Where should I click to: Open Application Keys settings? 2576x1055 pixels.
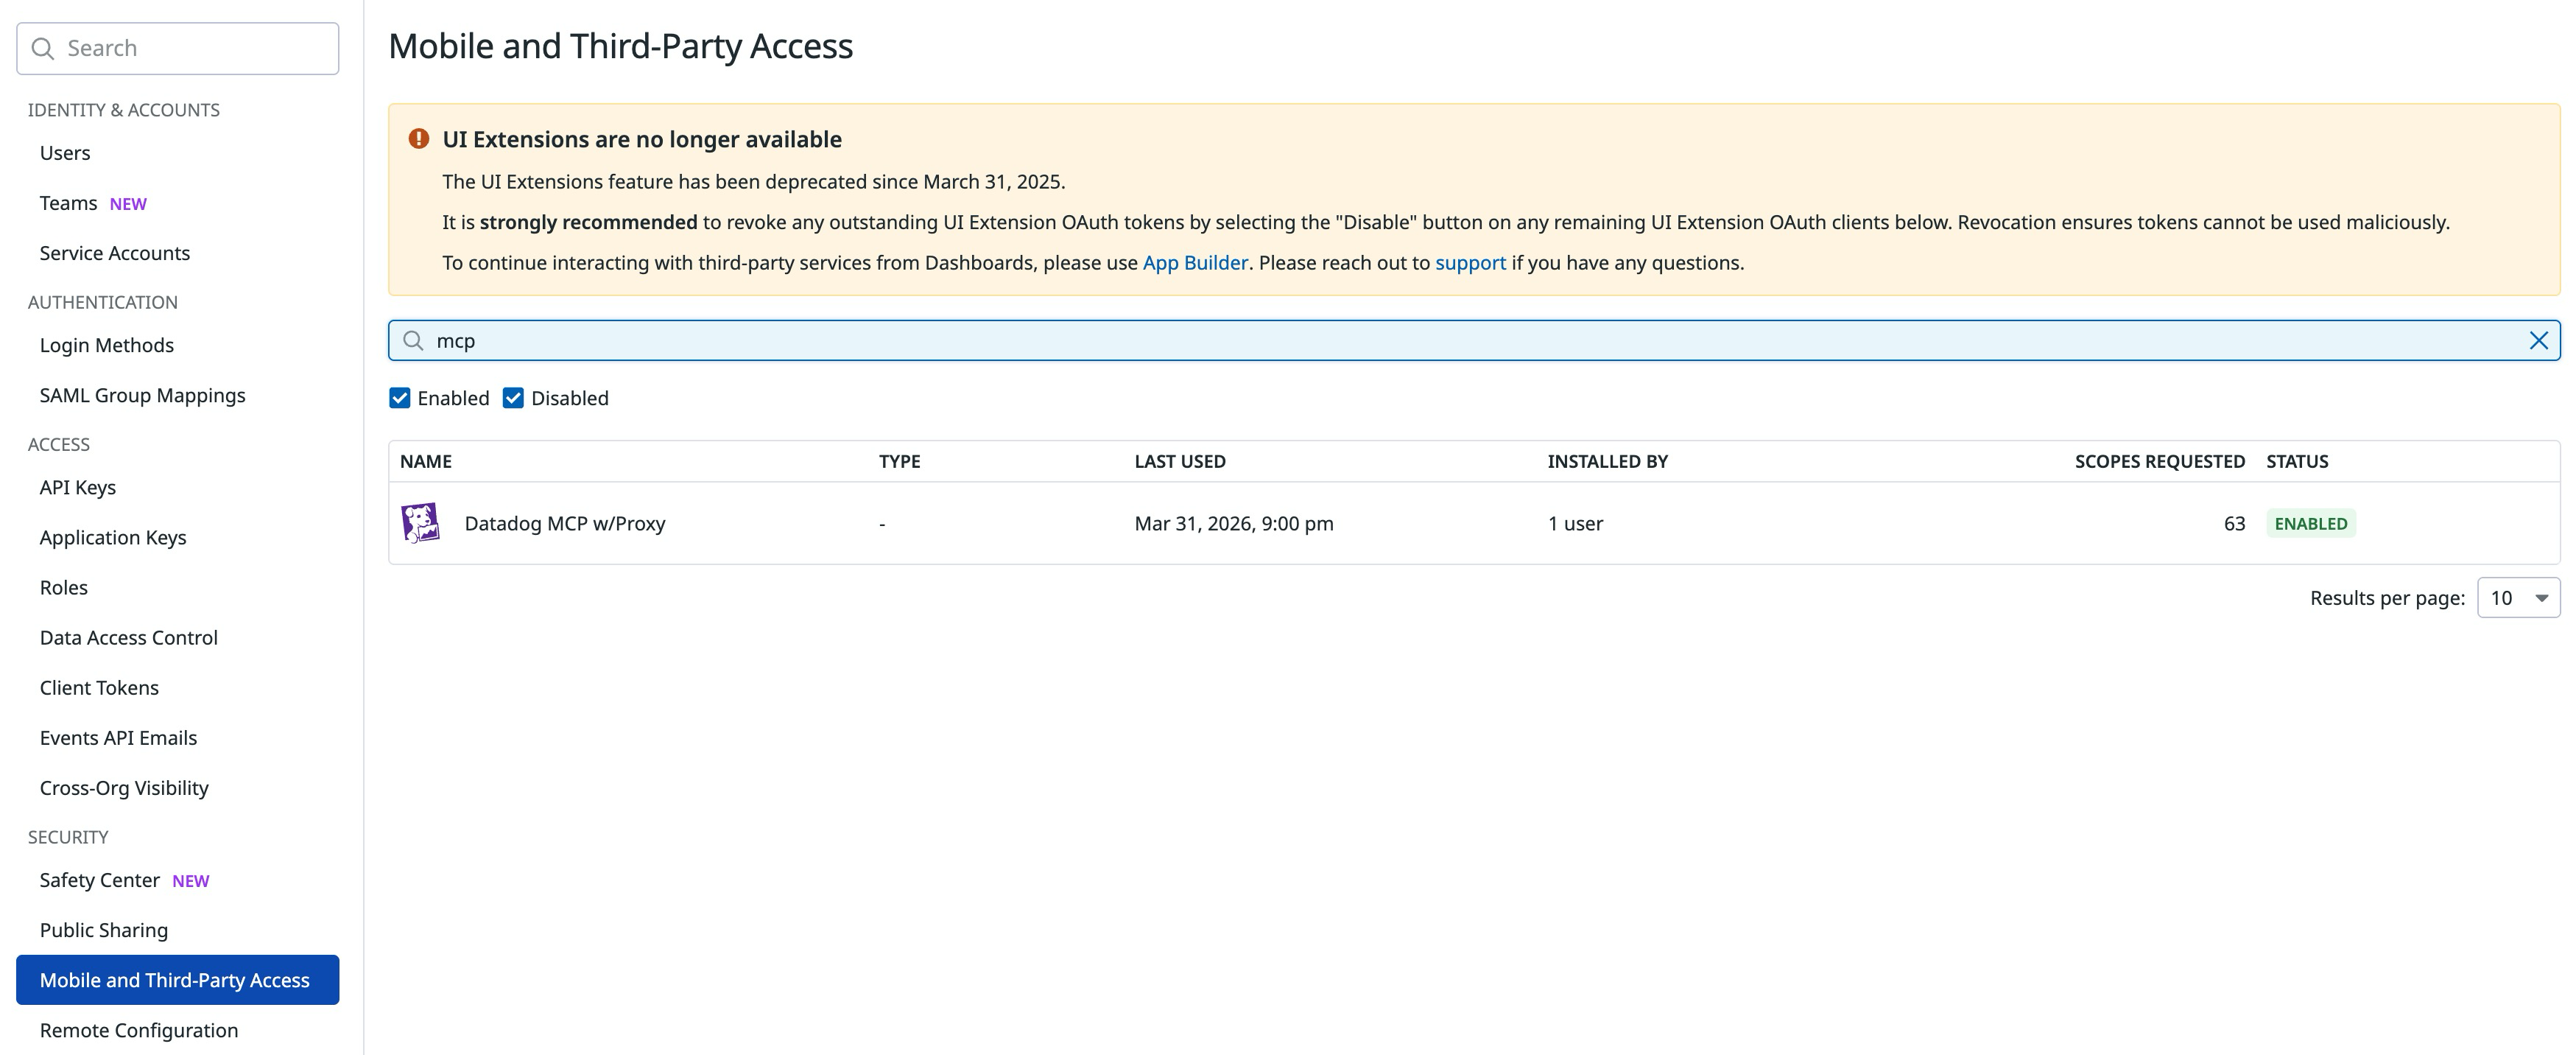coord(112,537)
